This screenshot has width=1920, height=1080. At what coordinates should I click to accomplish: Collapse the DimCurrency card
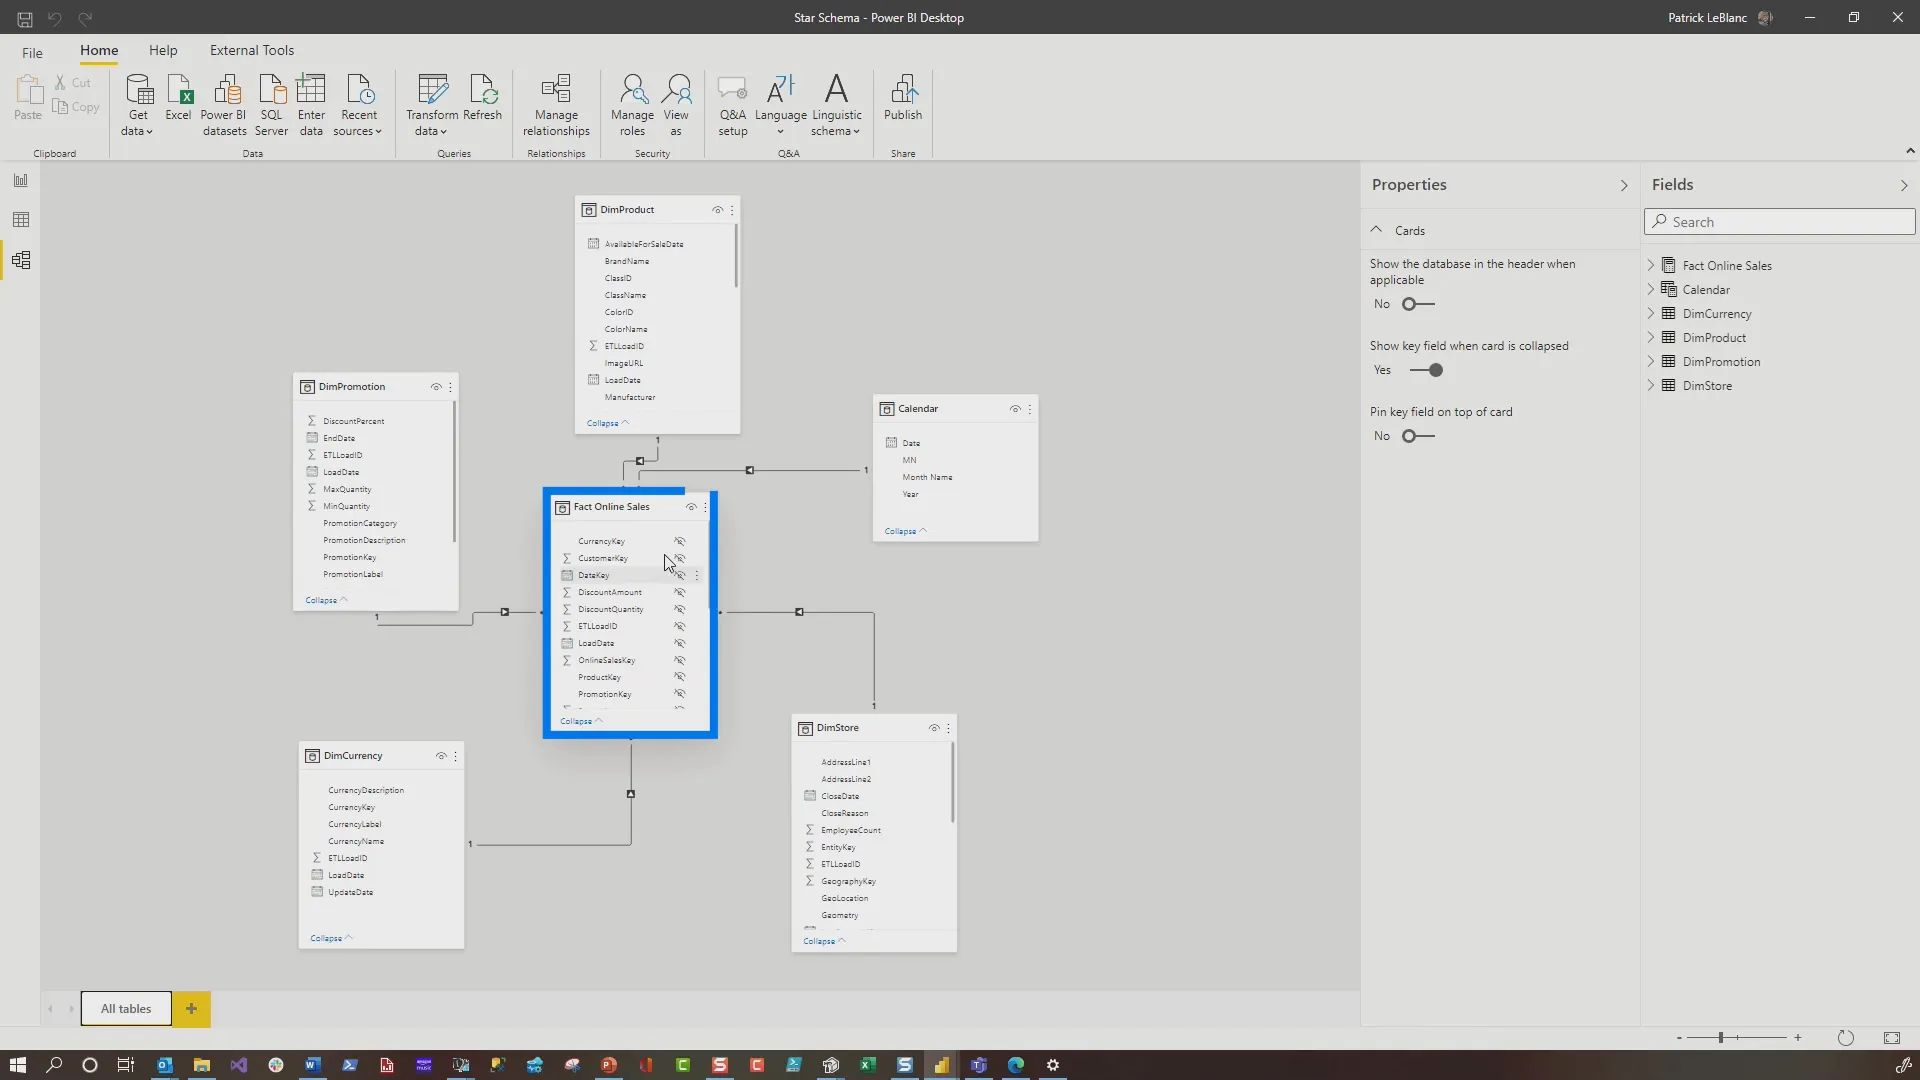tap(331, 938)
